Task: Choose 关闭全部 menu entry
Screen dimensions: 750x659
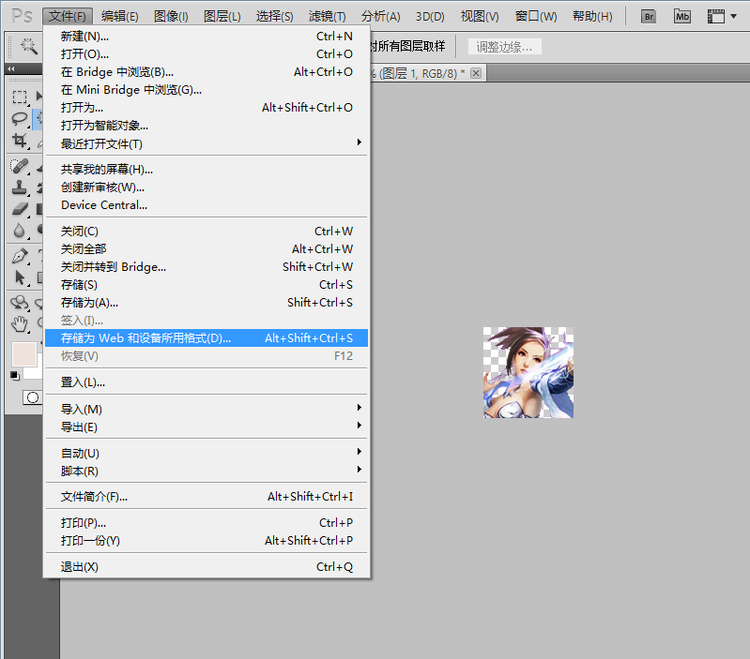Action: (206, 249)
